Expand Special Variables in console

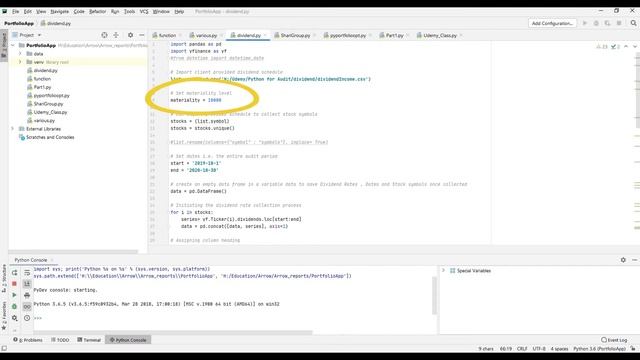click(443, 270)
